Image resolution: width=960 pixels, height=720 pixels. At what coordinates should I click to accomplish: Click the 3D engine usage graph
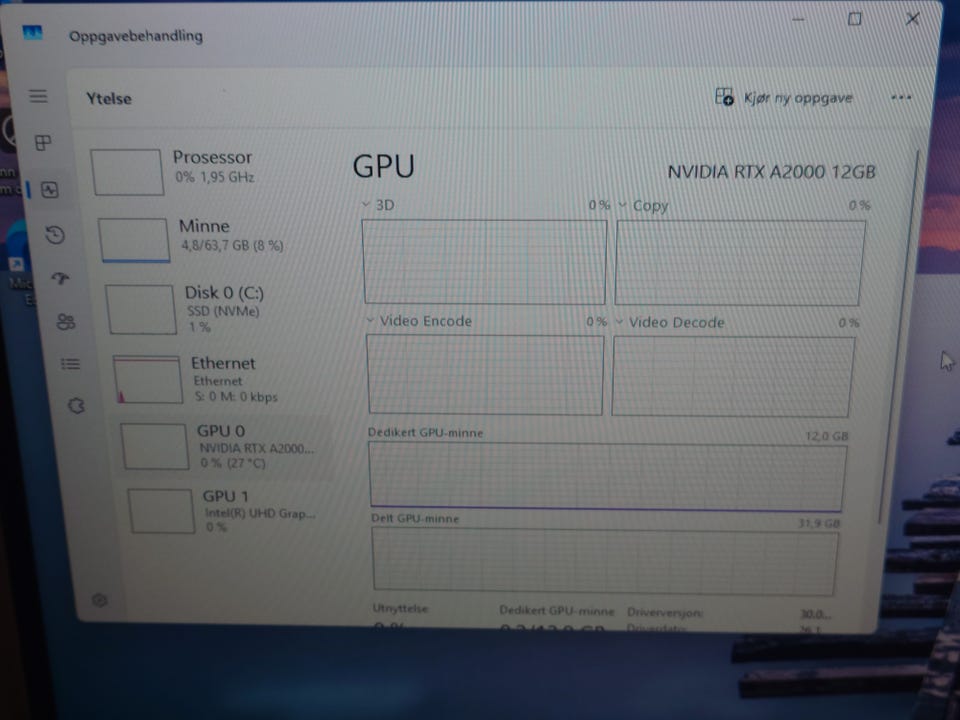[484, 262]
